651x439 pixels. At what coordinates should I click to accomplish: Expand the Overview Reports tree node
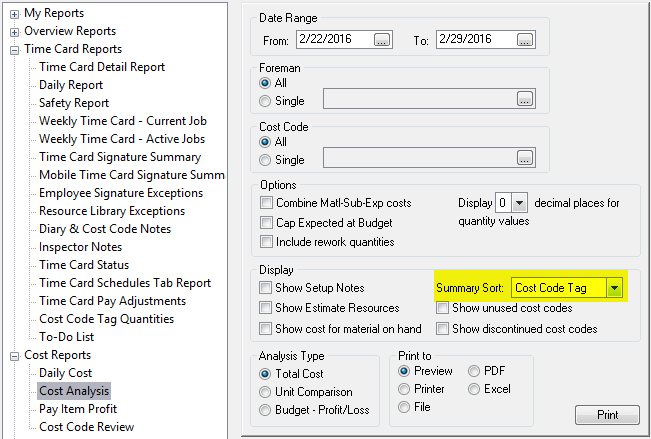click(x=15, y=32)
